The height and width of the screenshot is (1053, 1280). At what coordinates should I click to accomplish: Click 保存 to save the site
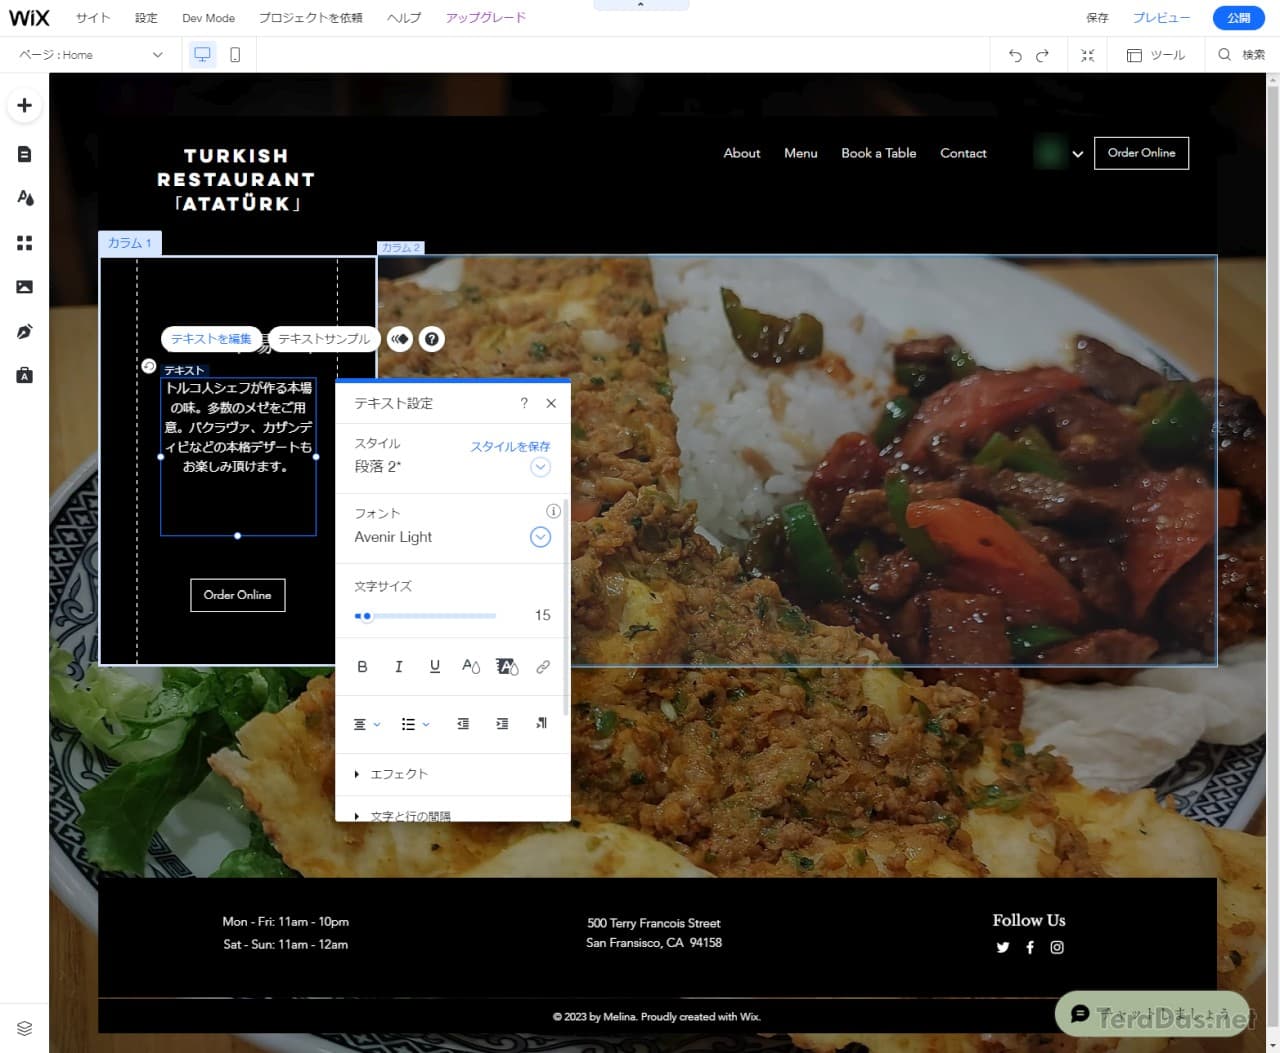(1097, 18)
